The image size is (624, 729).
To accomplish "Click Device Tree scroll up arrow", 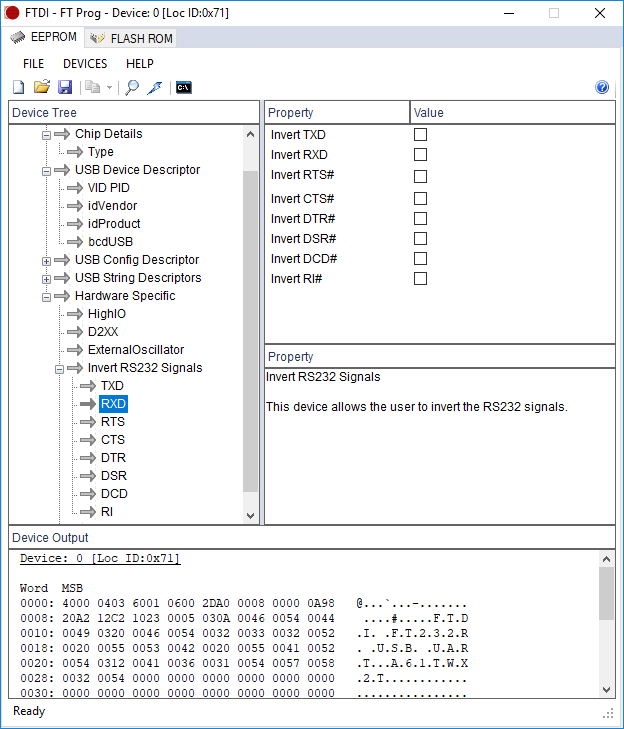I will coord(250,134).
